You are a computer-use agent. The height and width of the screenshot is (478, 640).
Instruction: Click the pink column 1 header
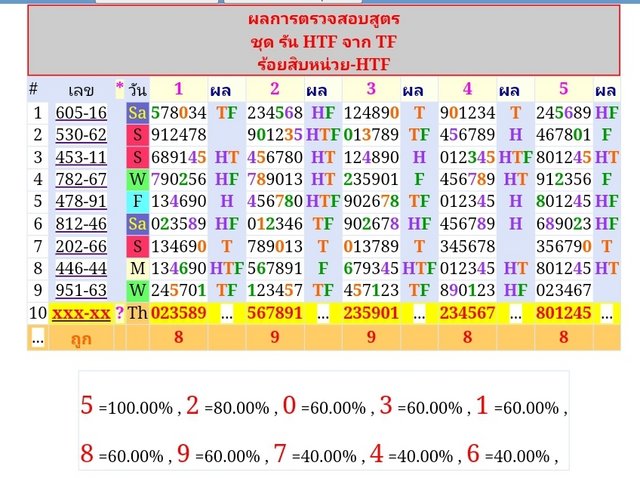click(178, 89)
